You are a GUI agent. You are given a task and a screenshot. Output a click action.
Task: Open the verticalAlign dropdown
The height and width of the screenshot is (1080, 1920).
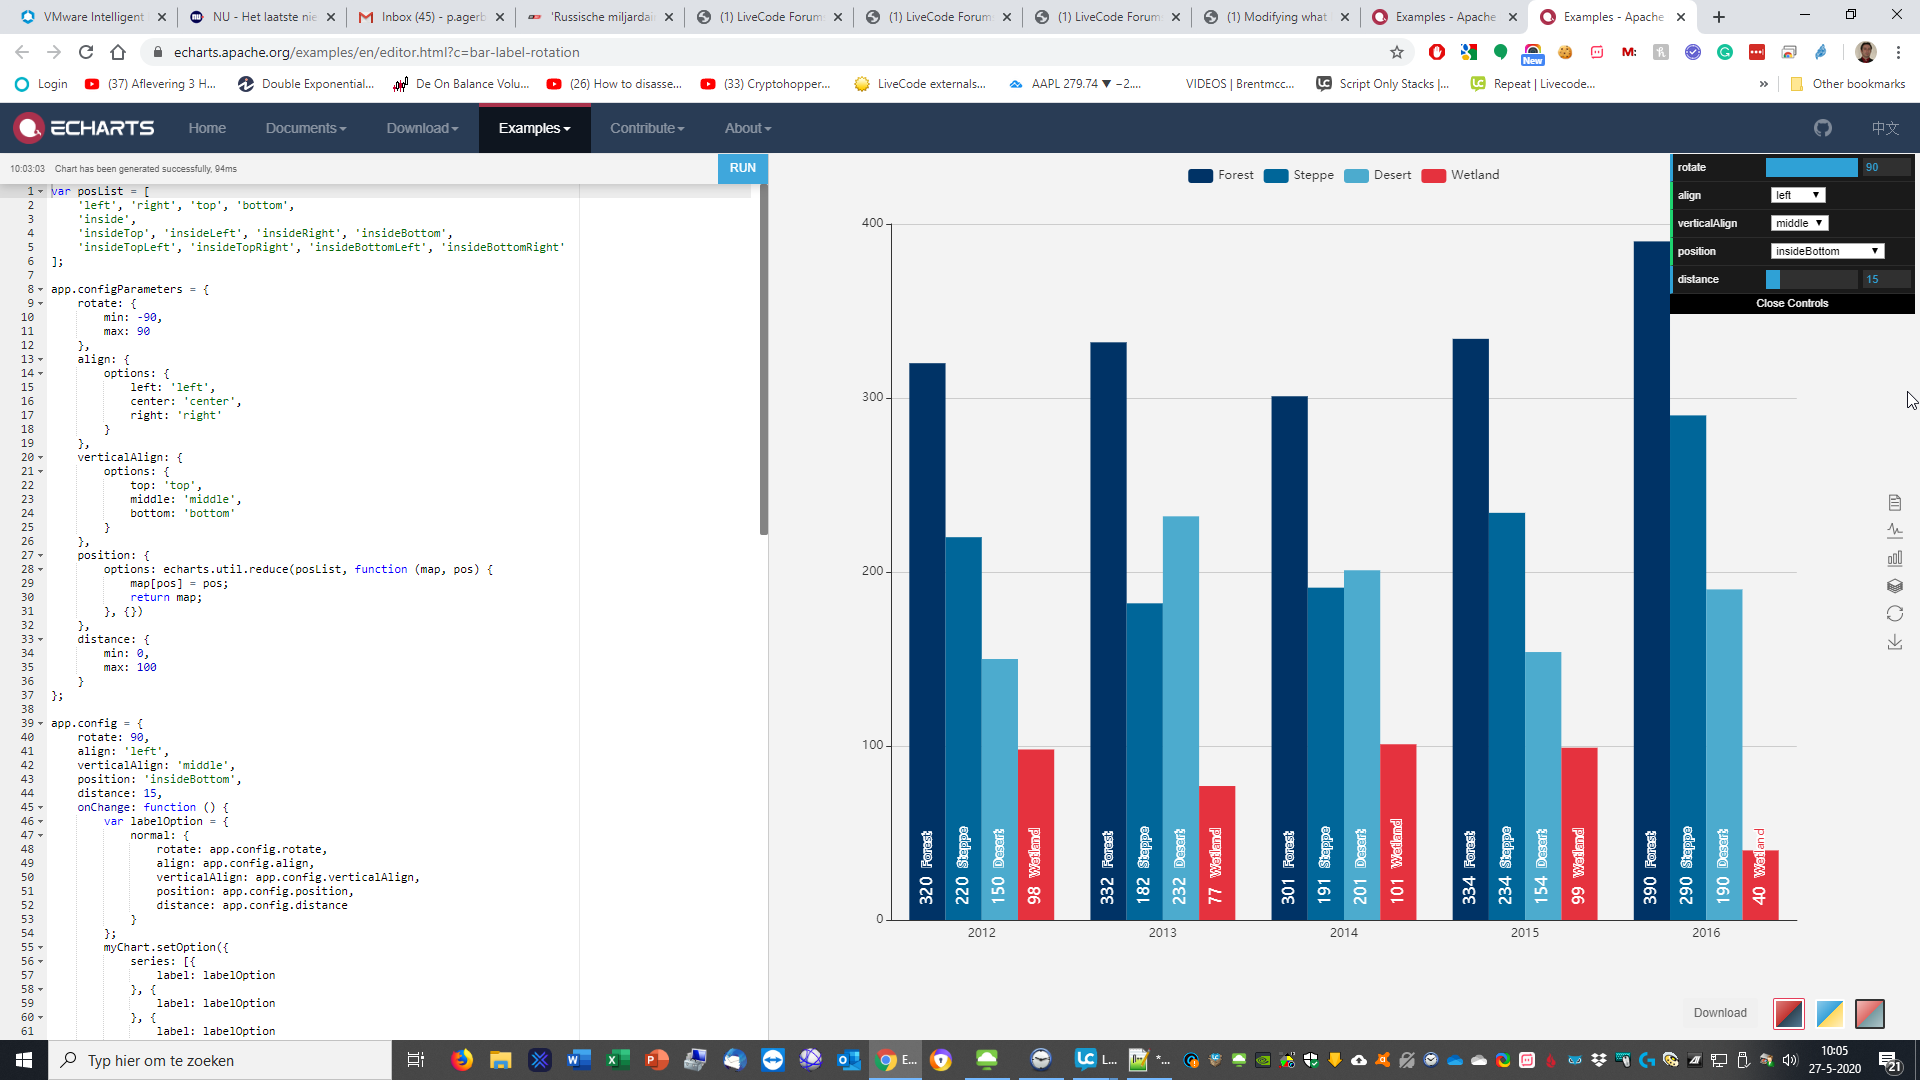[x=1799, y=223]
